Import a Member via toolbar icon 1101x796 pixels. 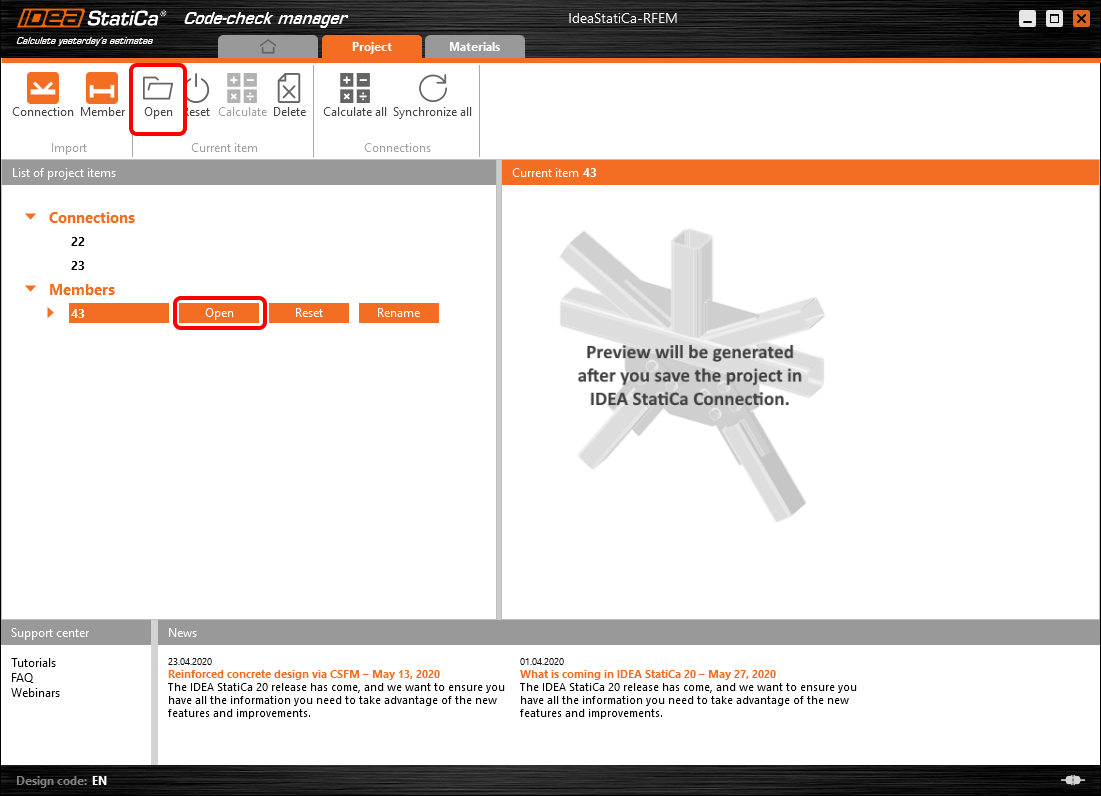pyautogui.click(x=102, y=95)
